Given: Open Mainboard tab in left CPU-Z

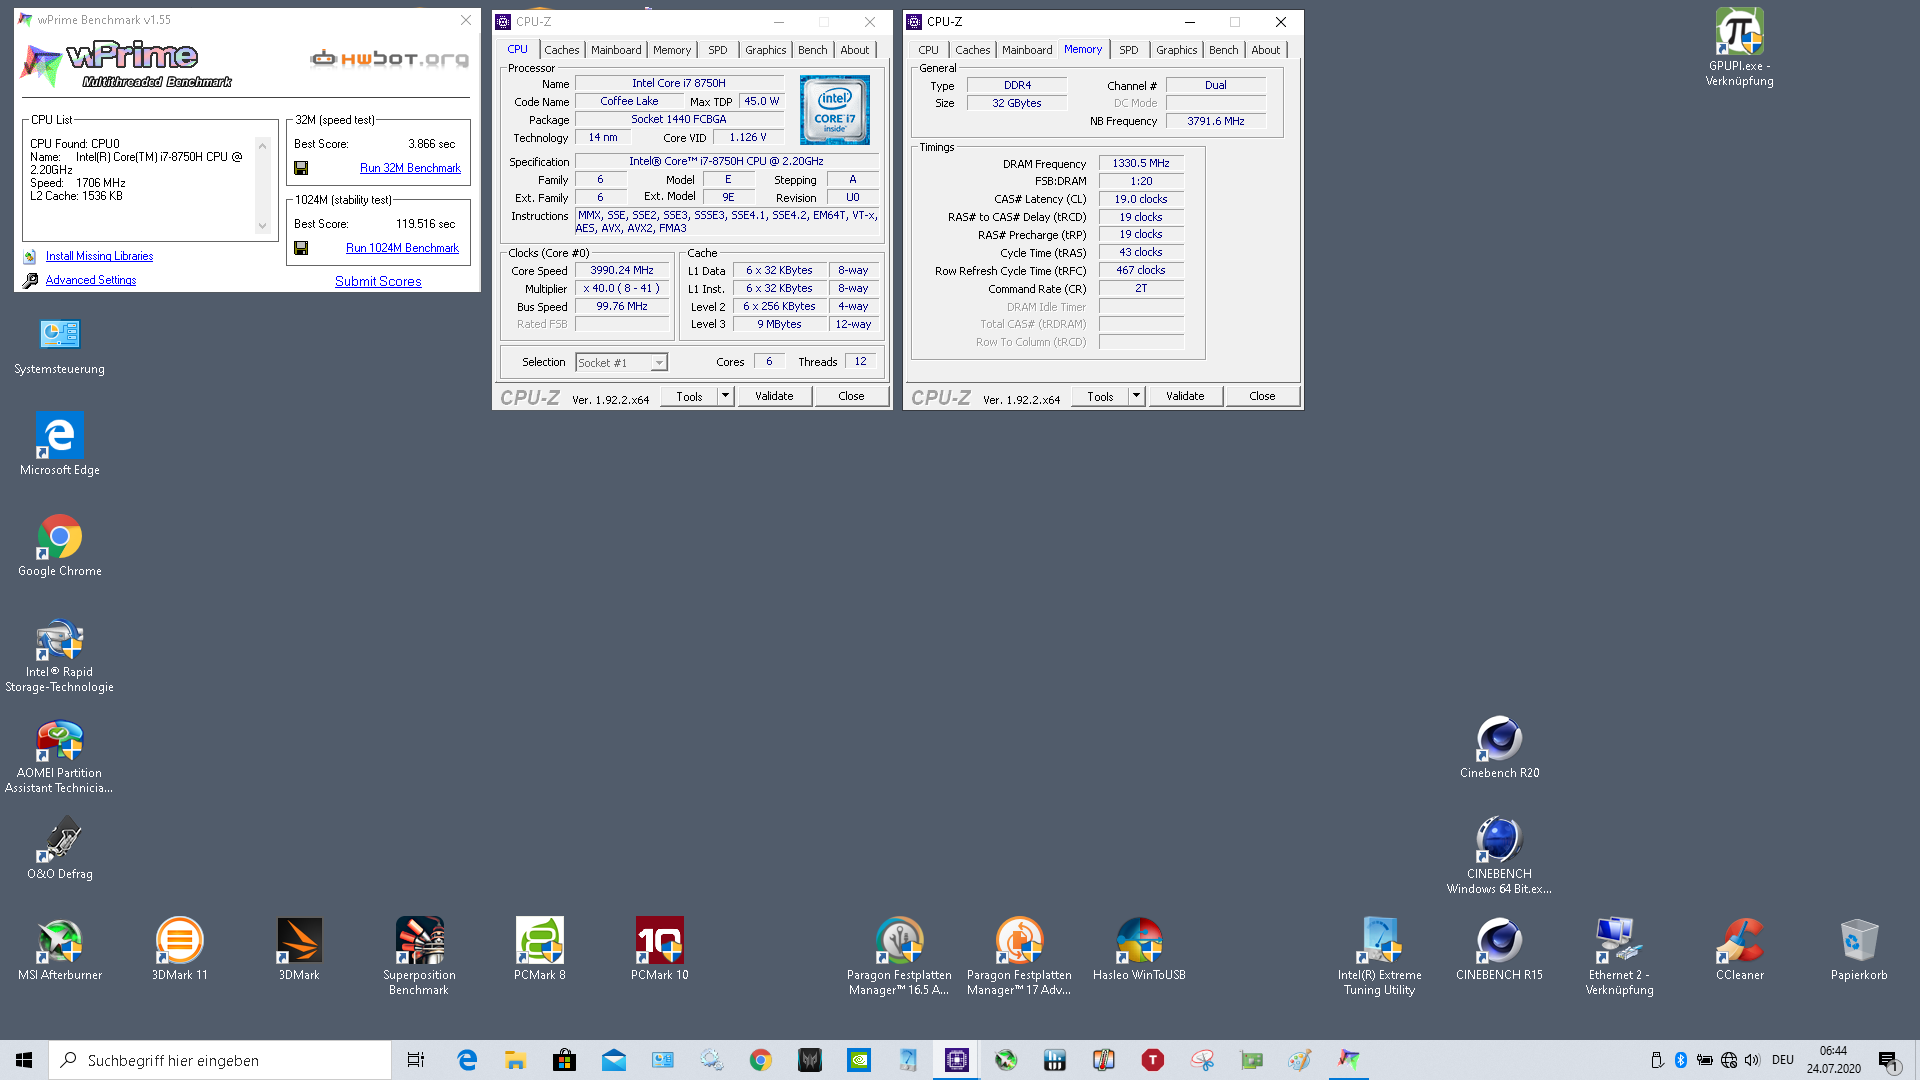Looking at the screenshot, I should tap(616, 50).
